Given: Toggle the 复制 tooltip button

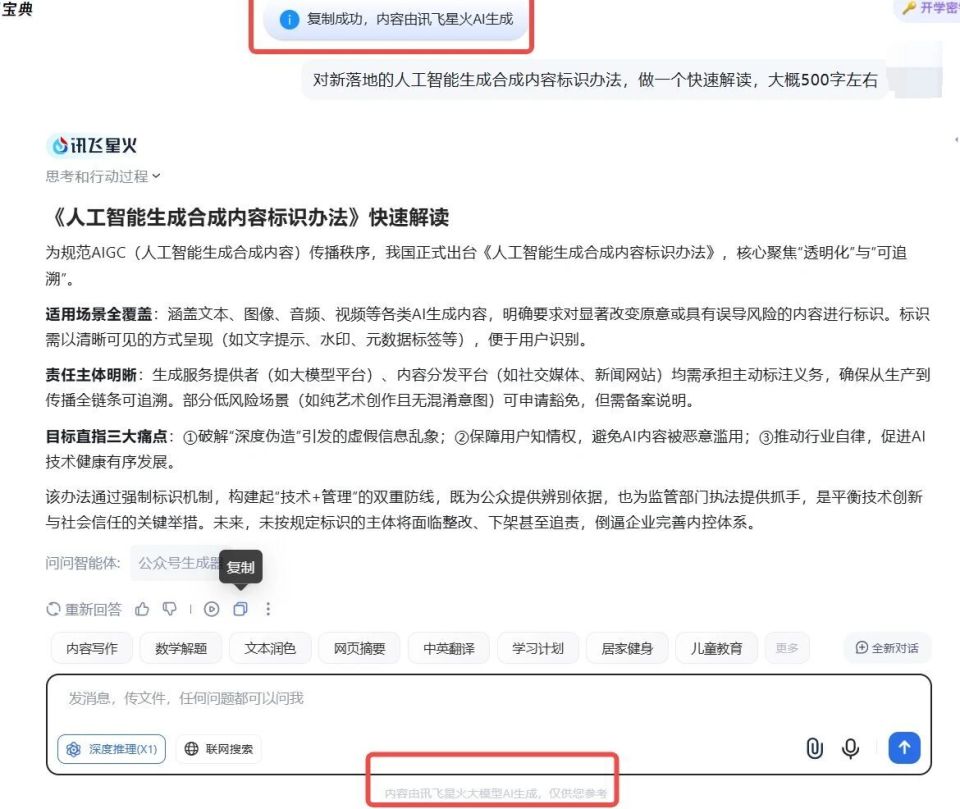Looking at the screenshot, I should (x=241, y=567).
